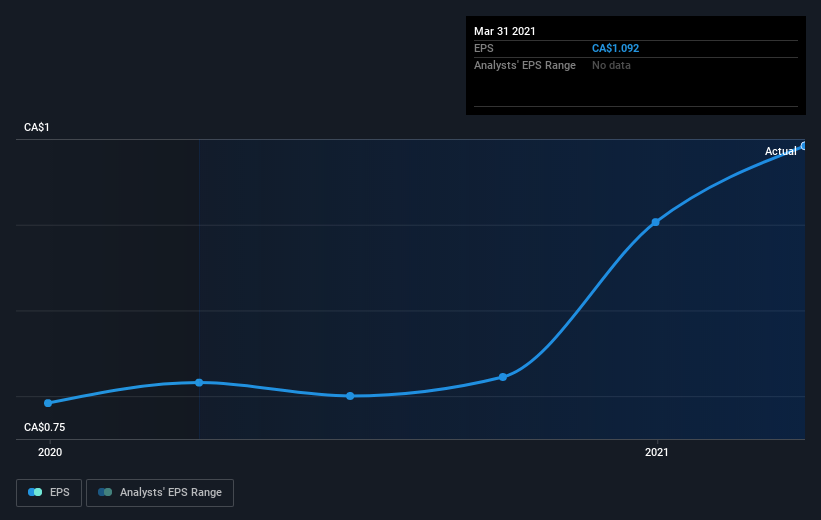Screen dimensions: 821x520
Task: Toggle the EPS legend series
Action: 49,492
